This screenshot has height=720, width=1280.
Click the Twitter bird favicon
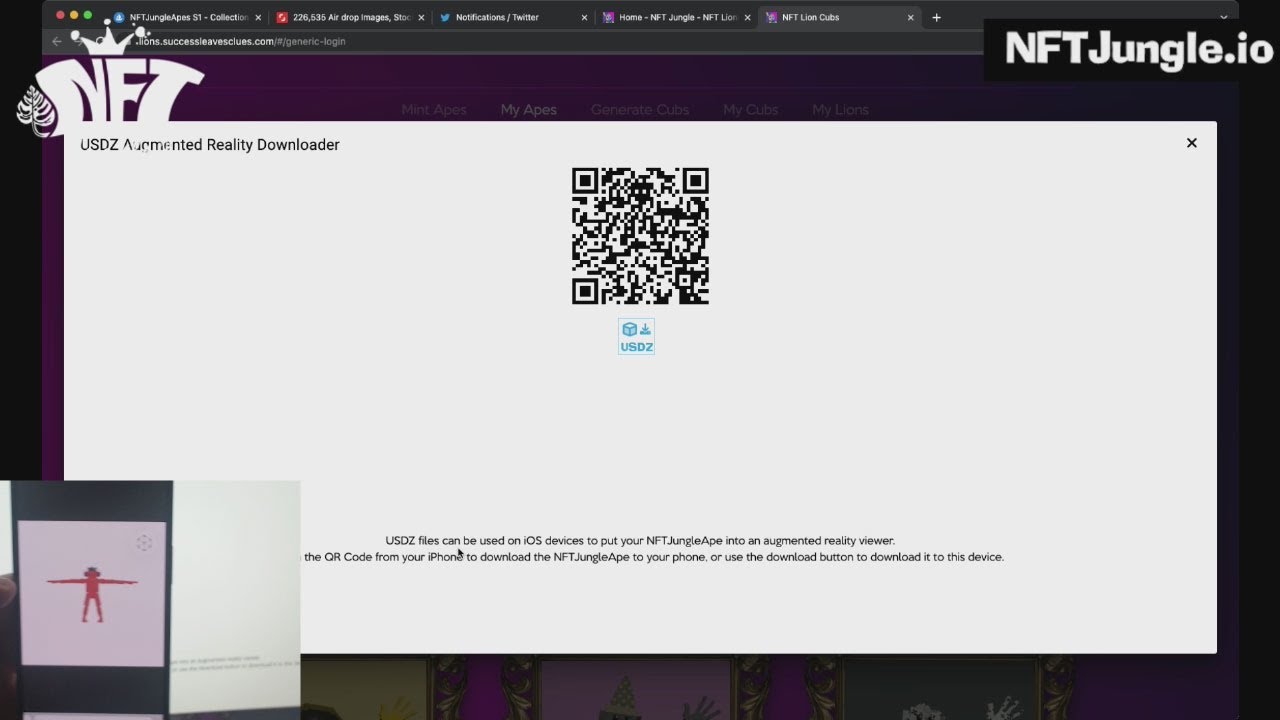pyautogui.click(x=445, y=17)
